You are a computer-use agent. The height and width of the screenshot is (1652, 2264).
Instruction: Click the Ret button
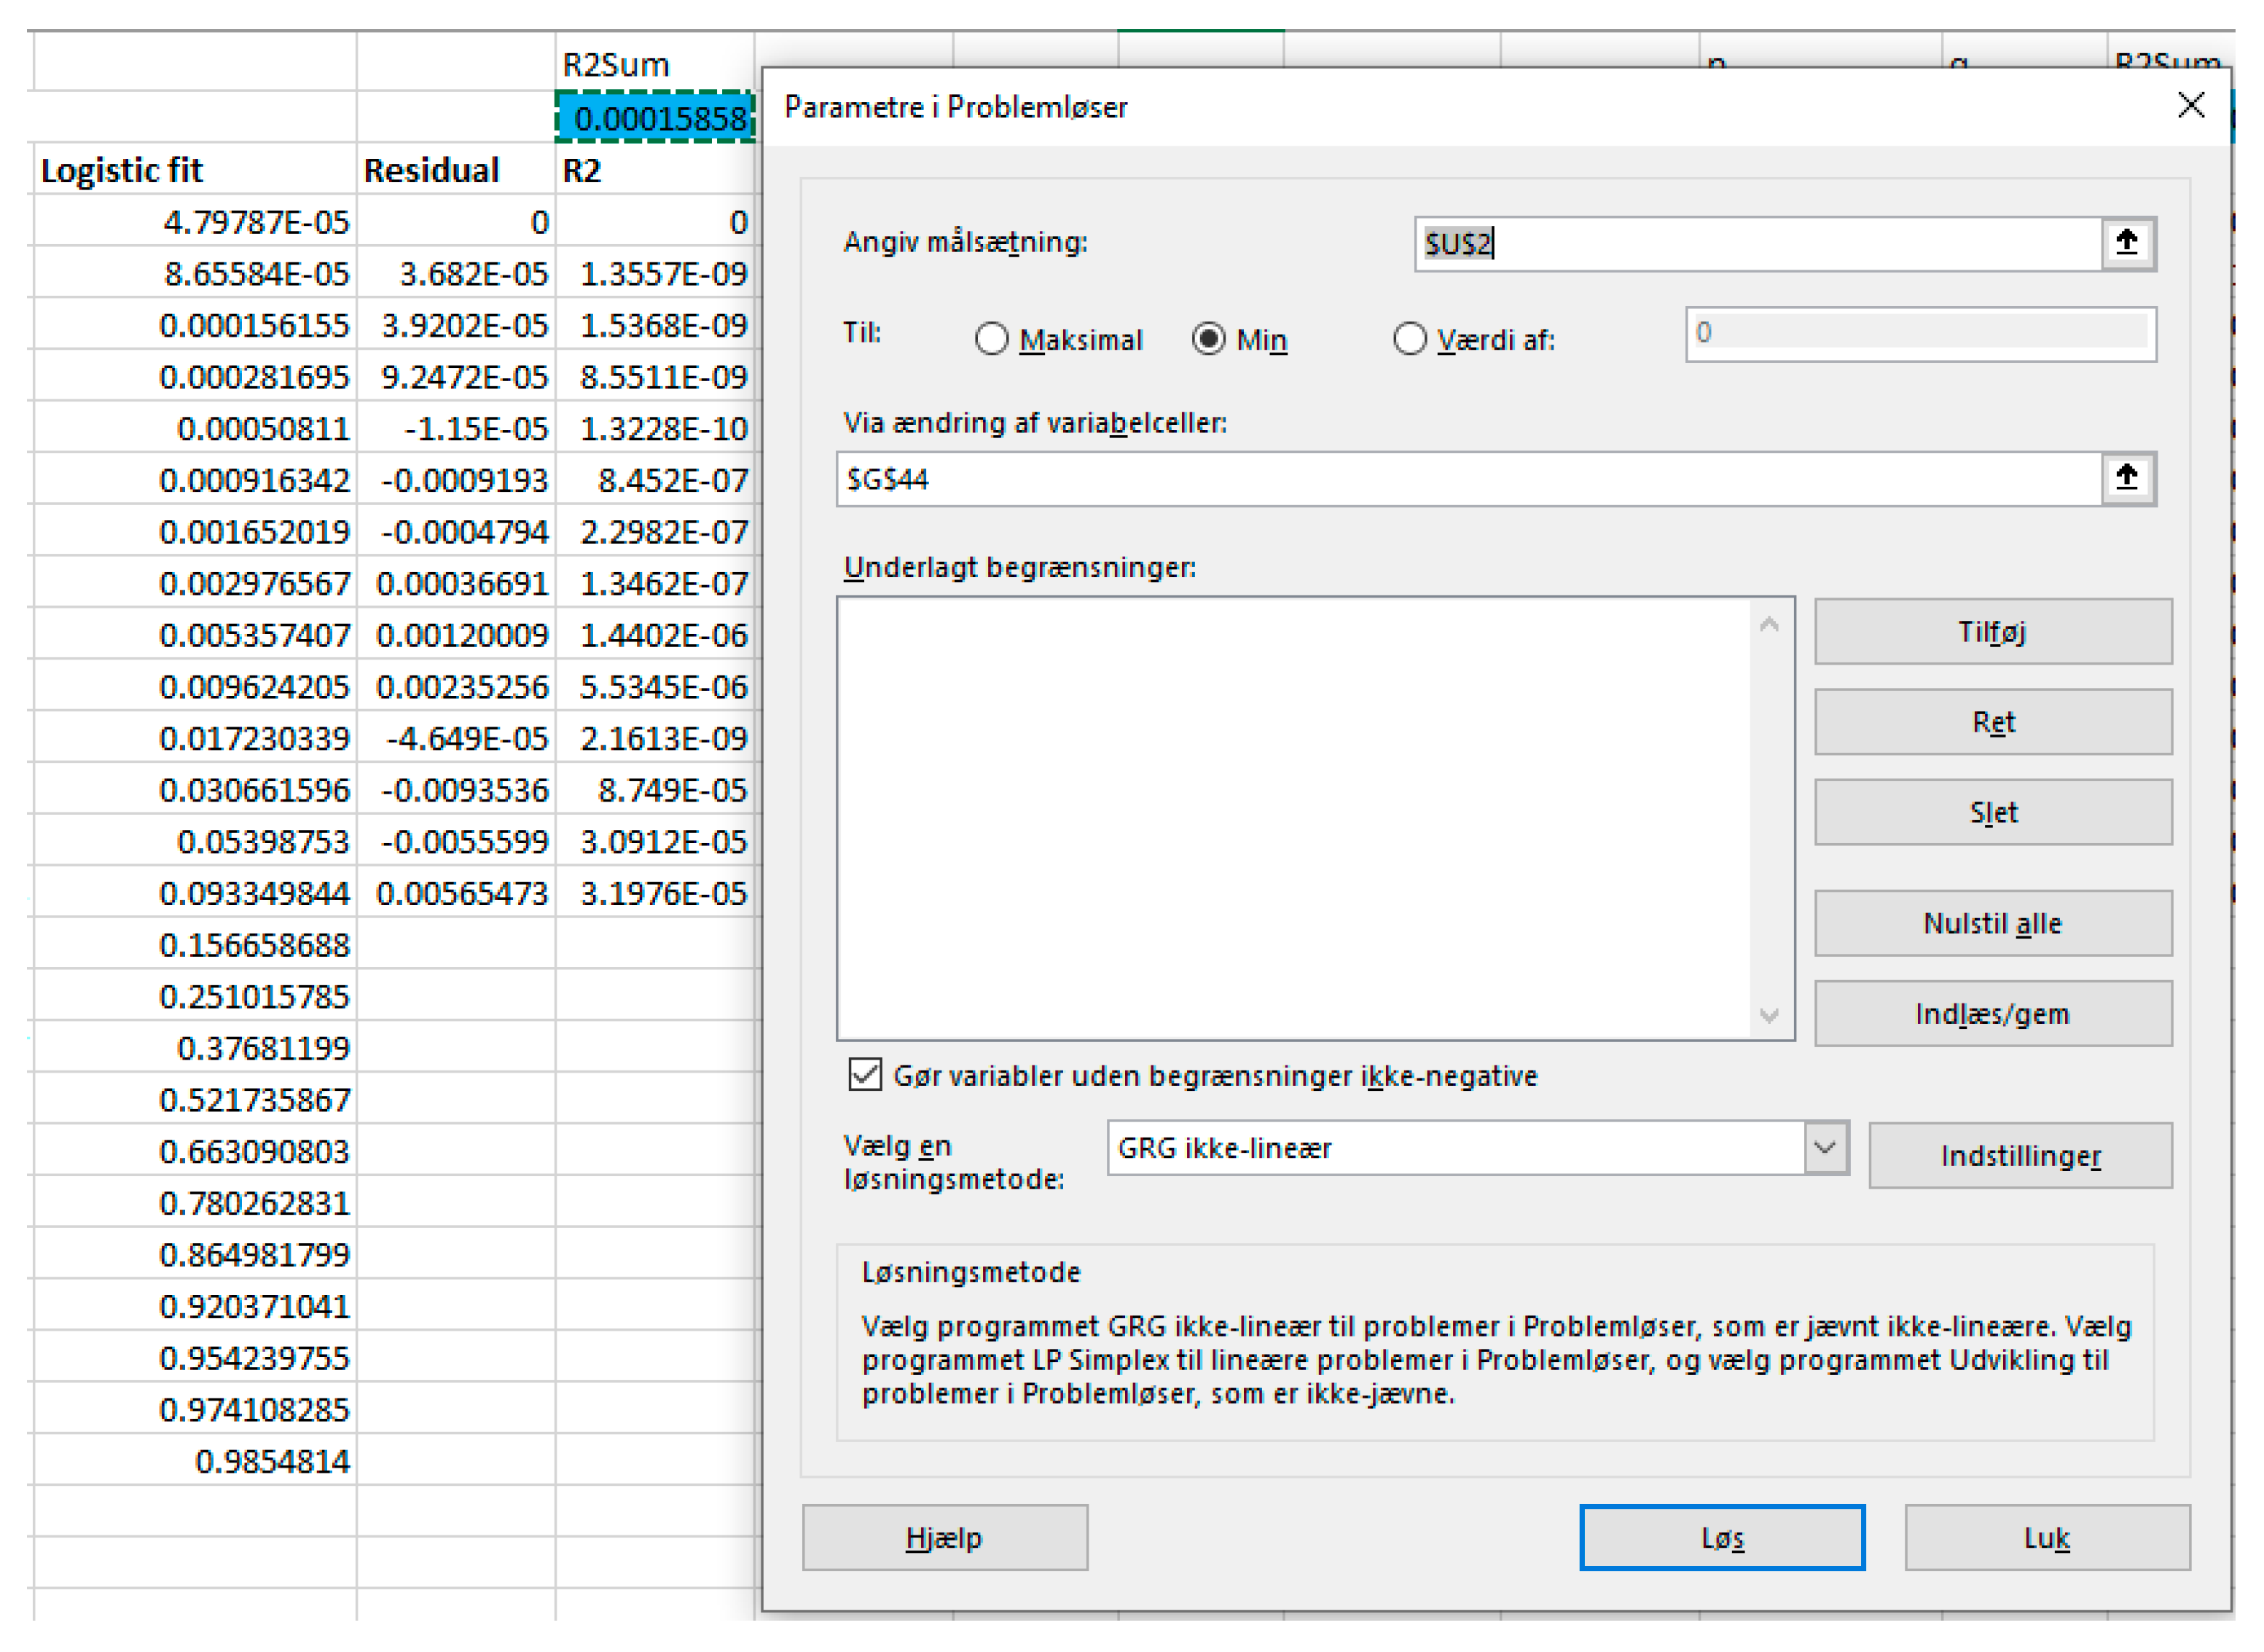tap(1992, 721)
